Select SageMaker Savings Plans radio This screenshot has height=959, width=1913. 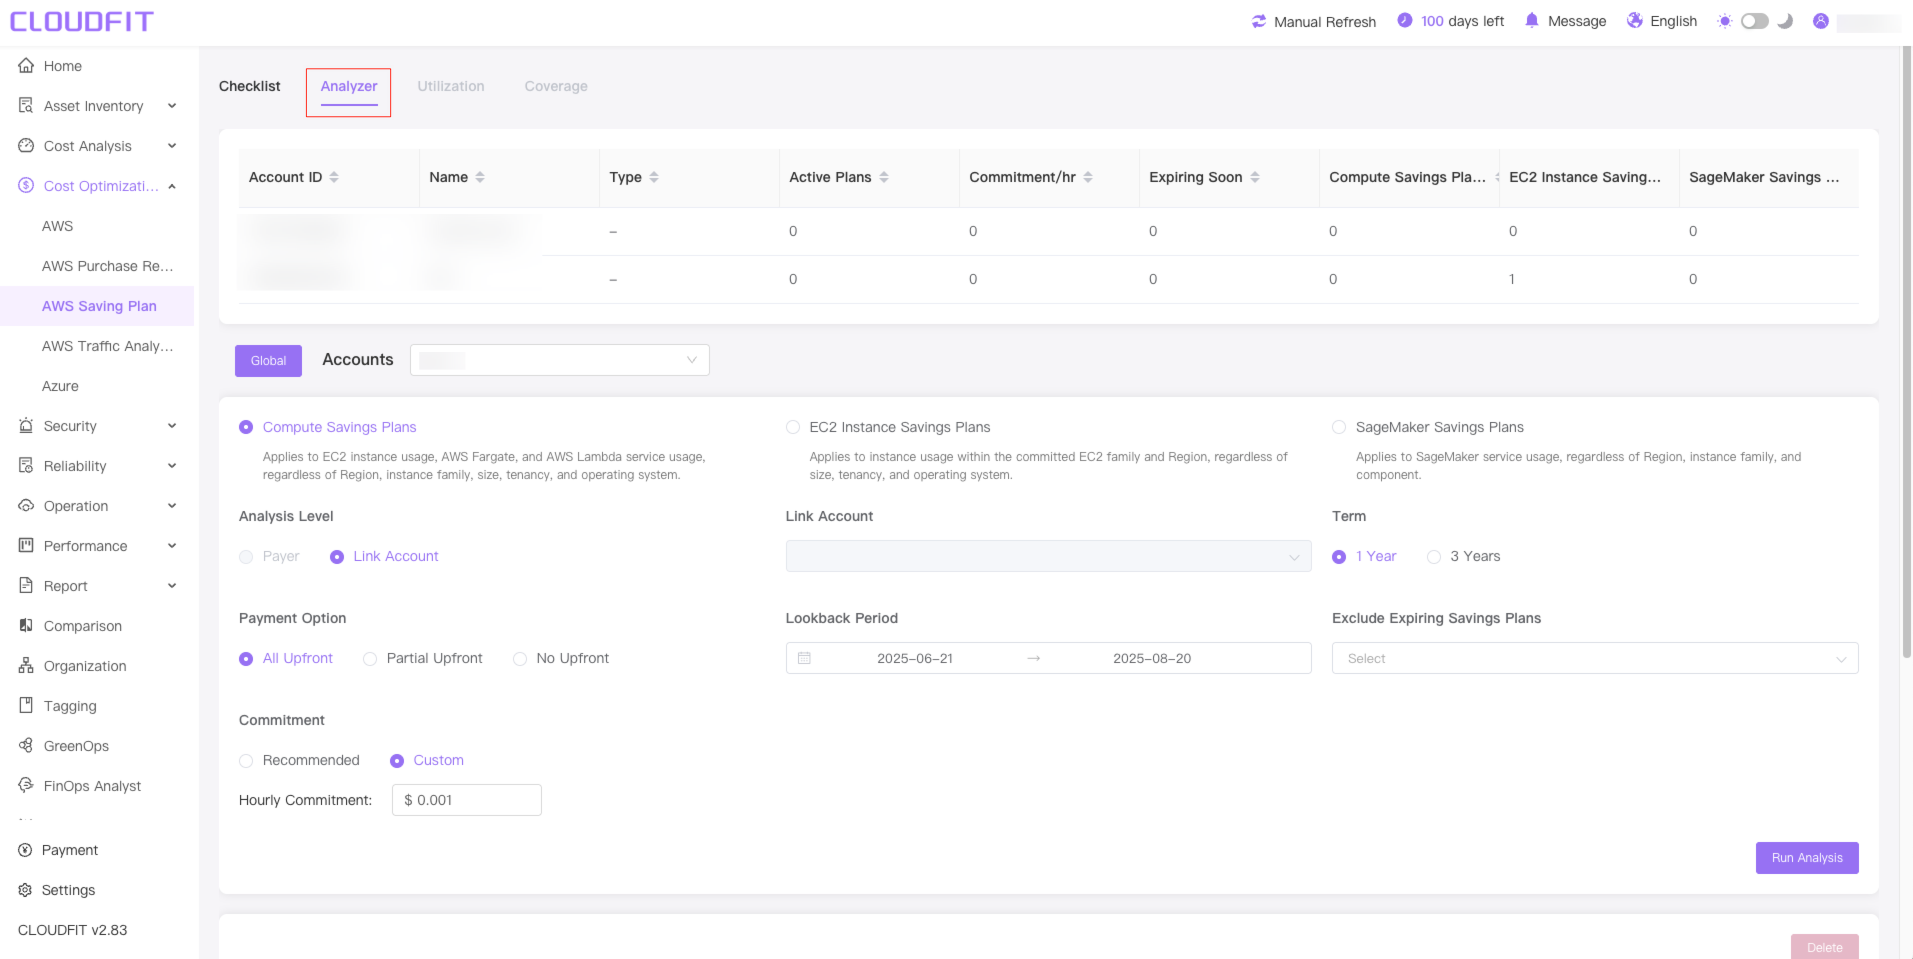click(1339, 428)
